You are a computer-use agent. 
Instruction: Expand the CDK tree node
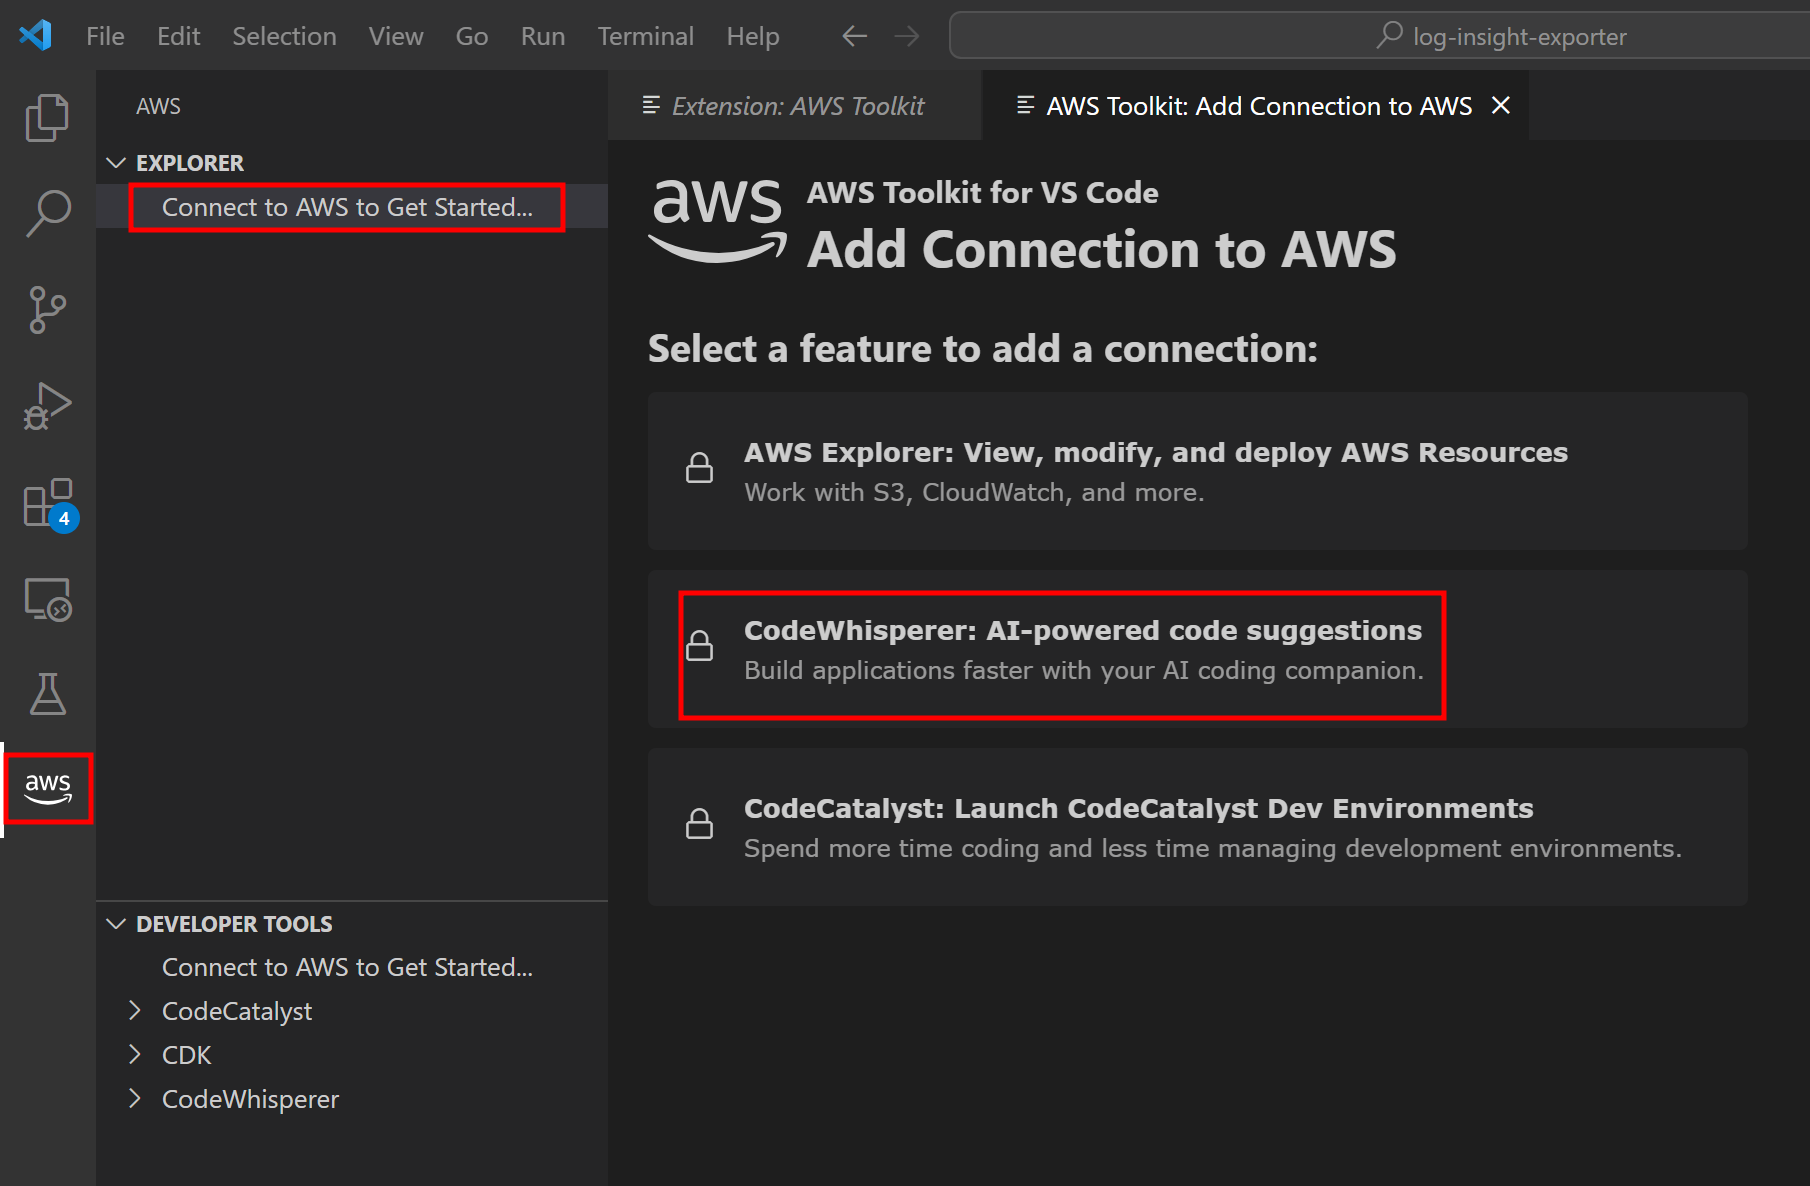pyautogui.click(x=135, y=1055)
